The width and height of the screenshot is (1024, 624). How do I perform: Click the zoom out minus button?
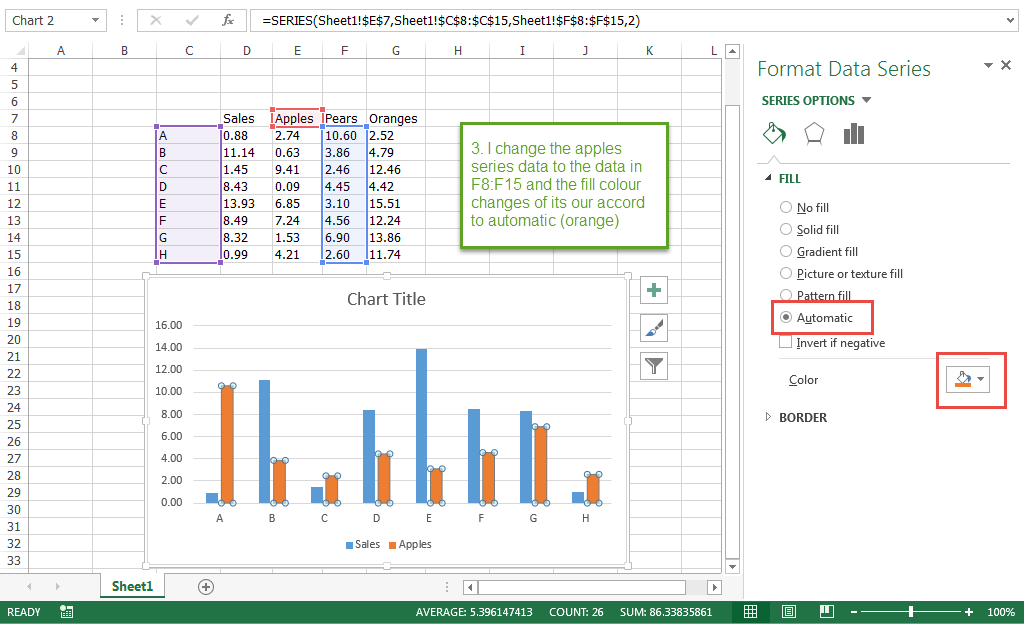[x=854, y=612]
